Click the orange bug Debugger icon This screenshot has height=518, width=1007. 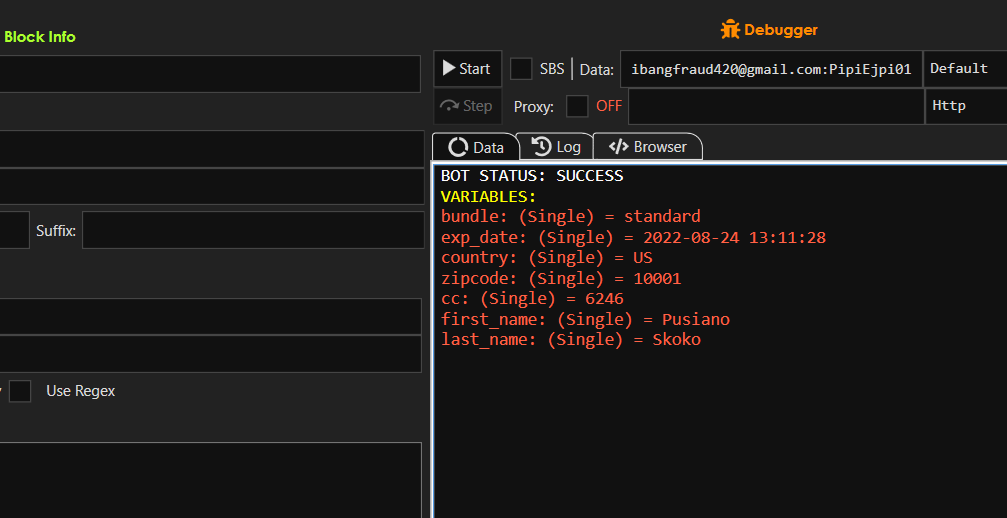(730, 30)
